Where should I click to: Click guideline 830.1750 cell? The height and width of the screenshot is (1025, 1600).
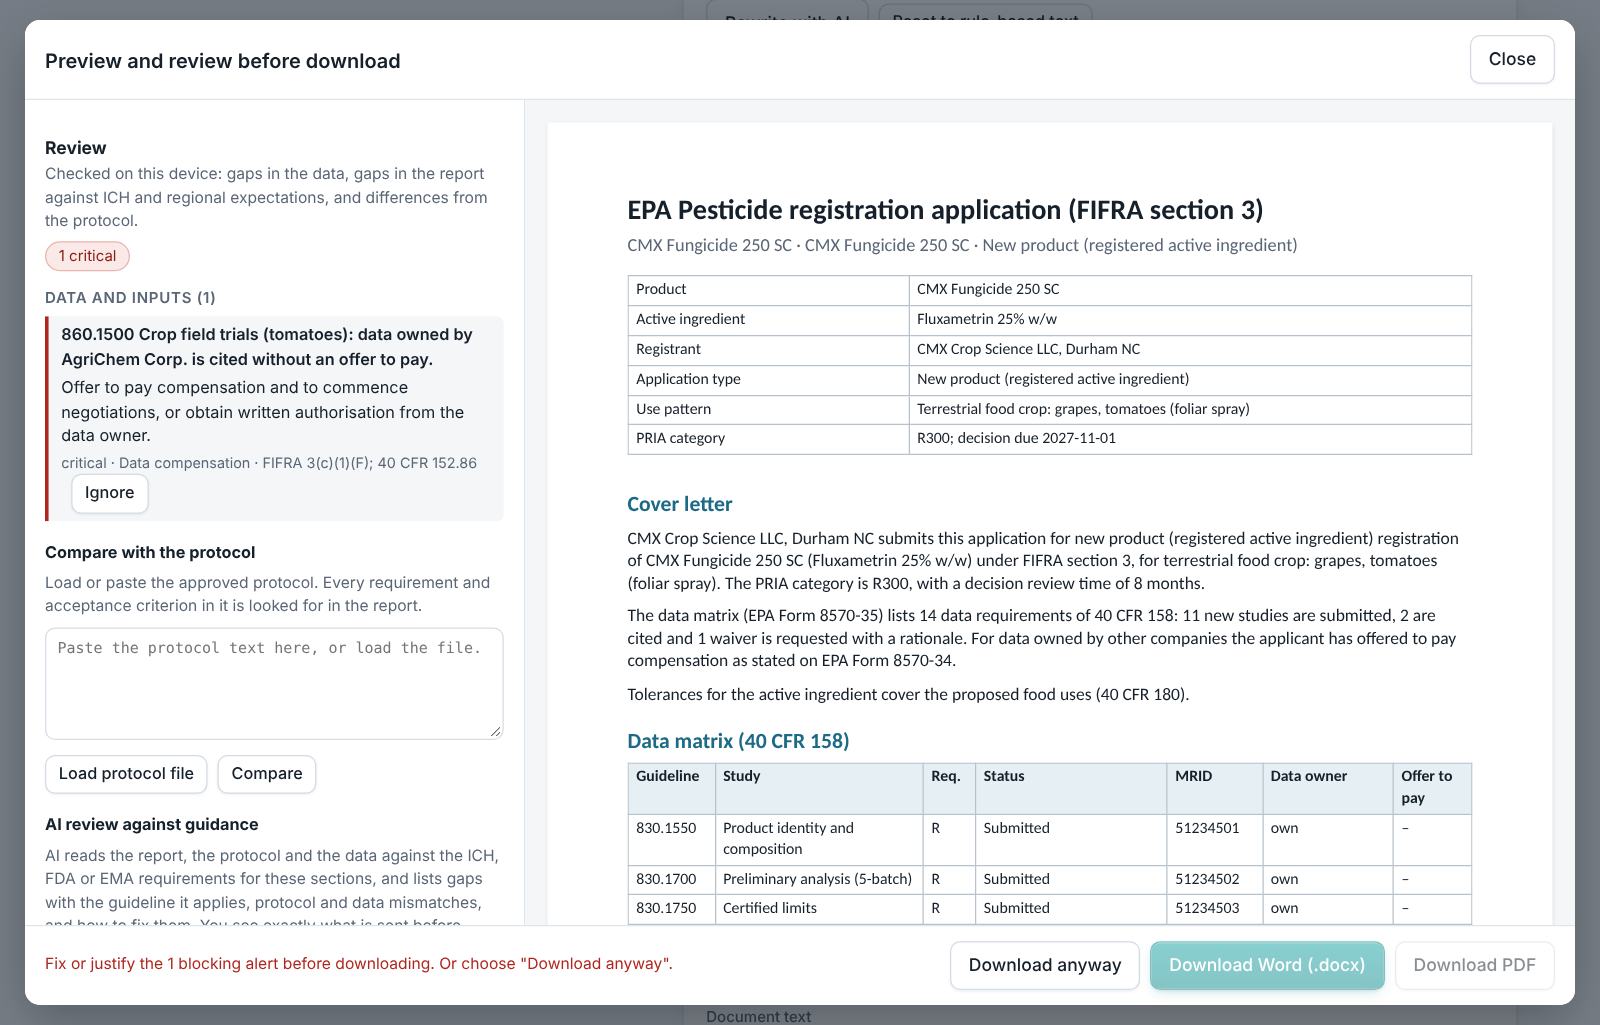tap(671, 908)
